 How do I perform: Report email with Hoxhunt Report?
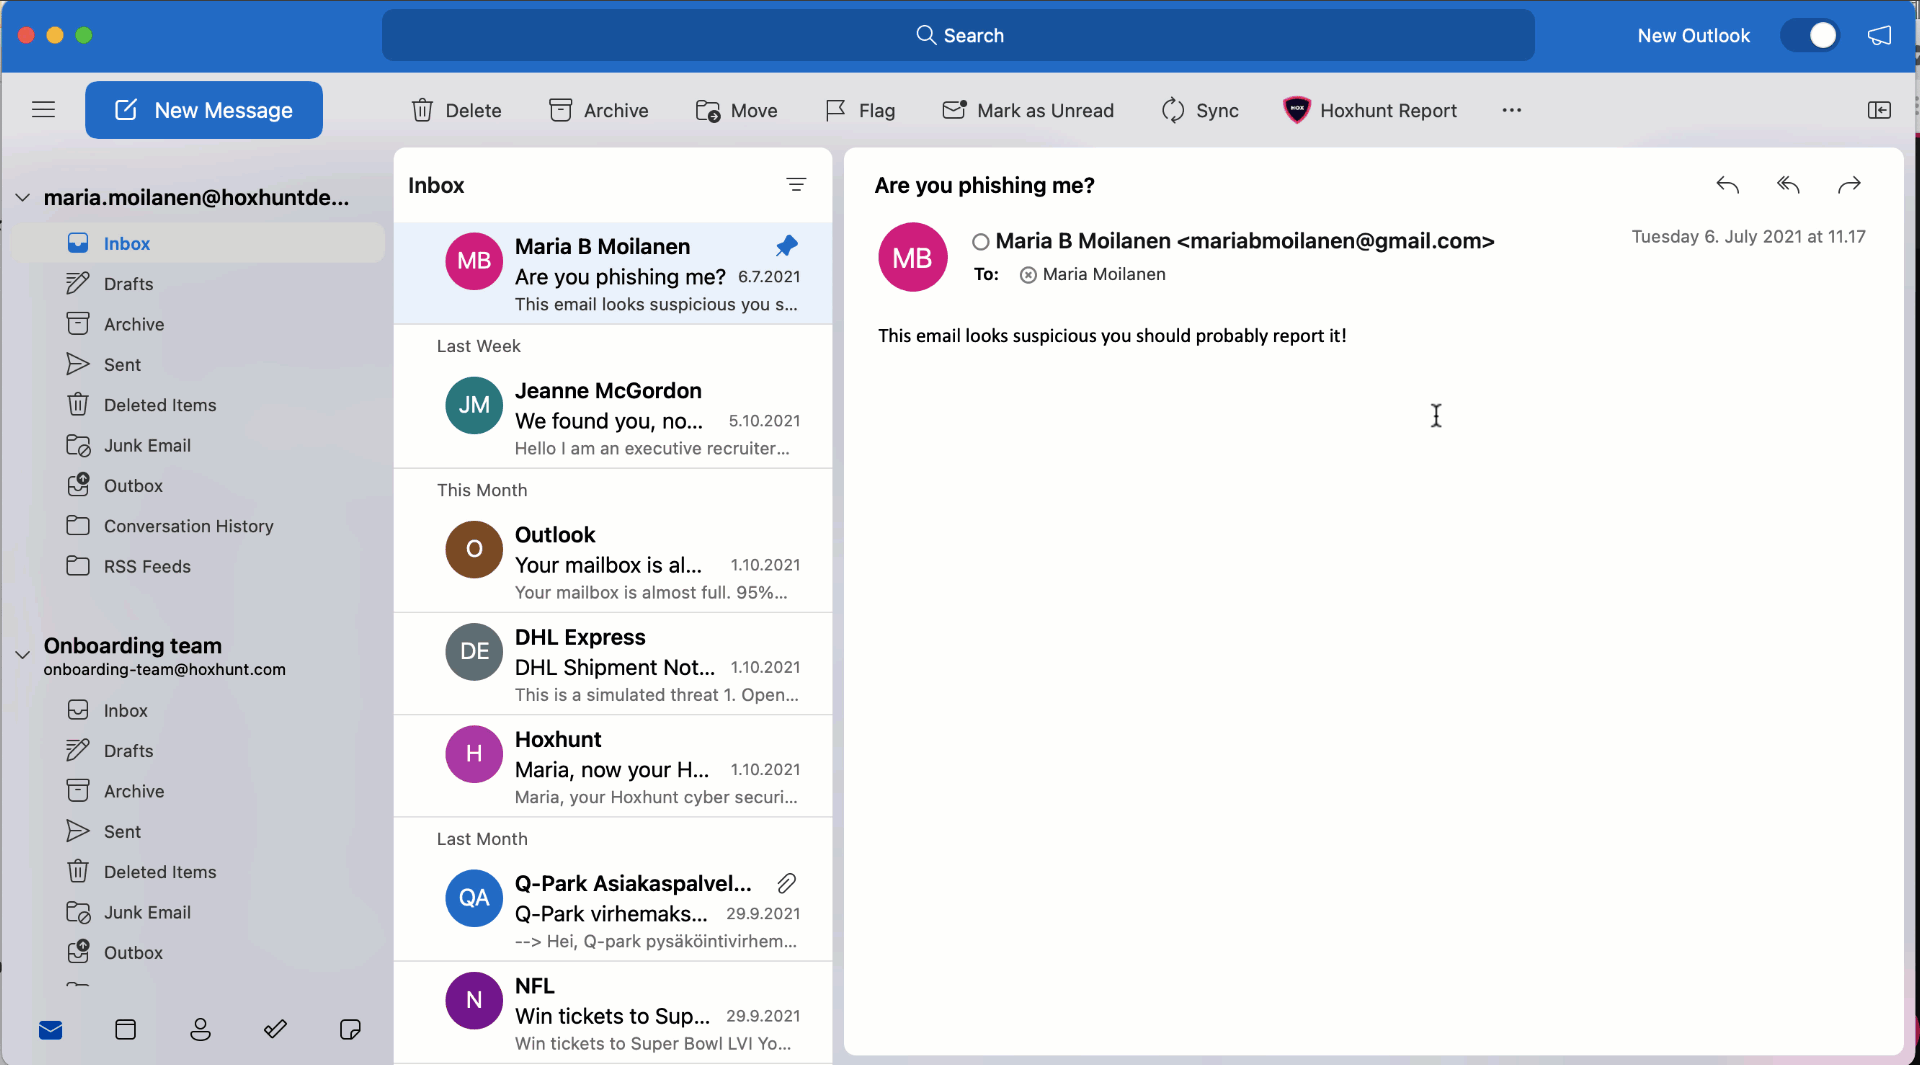click(x=1370, y=110)
